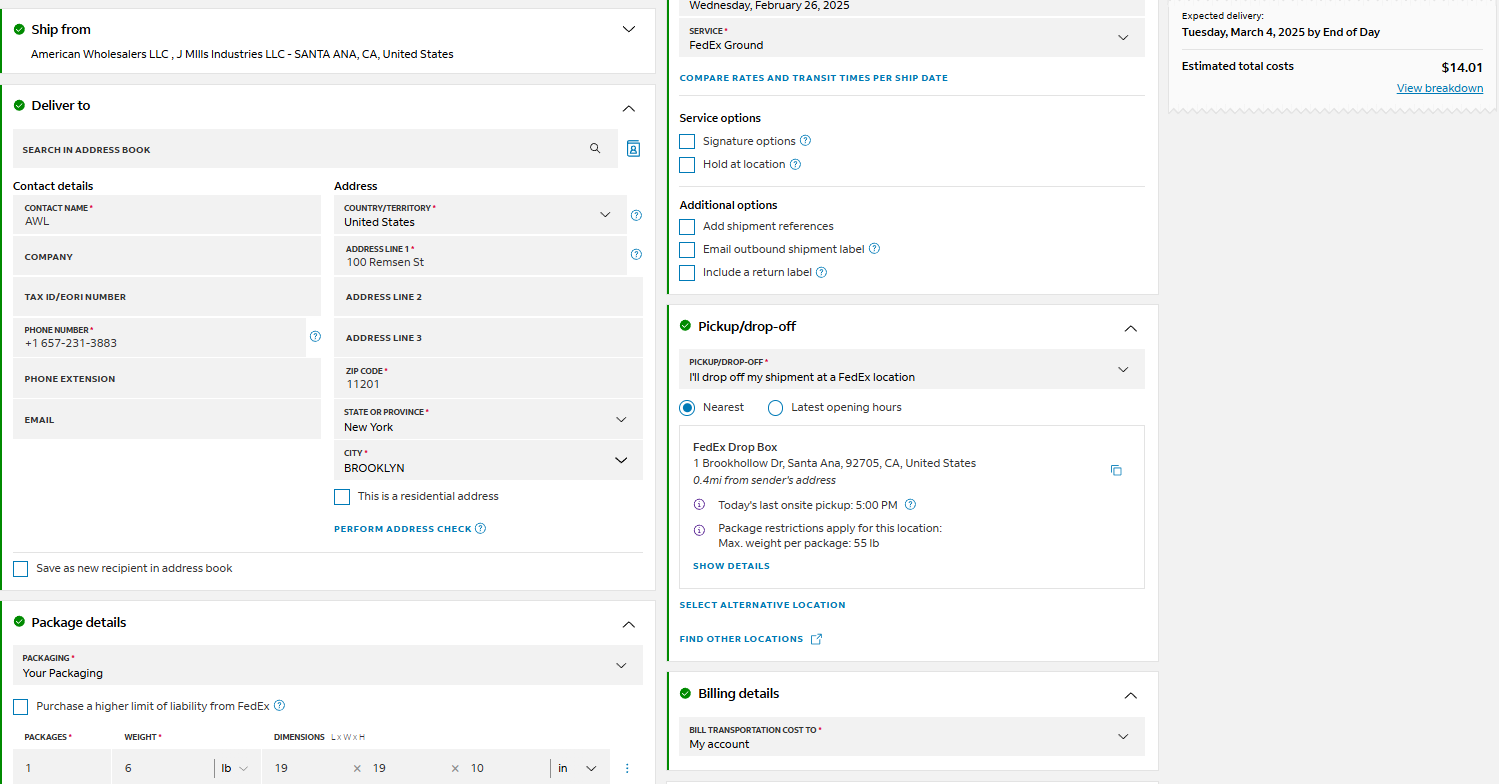The image size is (1499, 784).
Task: Open Bill transportation cost to dropdown
Action: pyautogui.click(x=912, y=736)
